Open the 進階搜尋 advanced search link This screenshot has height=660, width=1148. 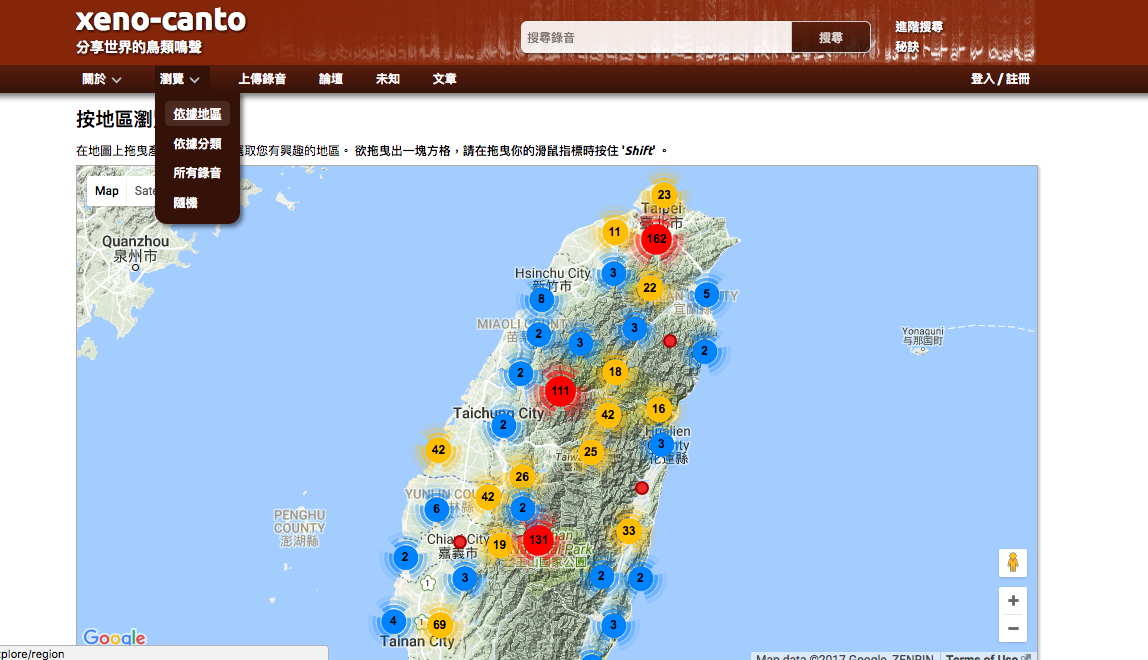click(x=919, y=27)
